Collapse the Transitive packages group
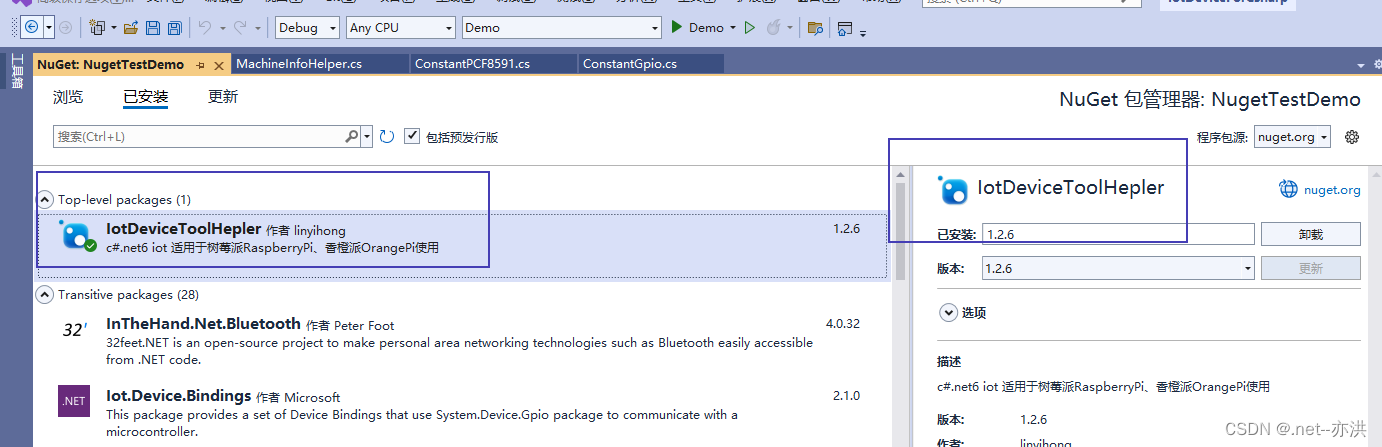Viewport: 1382px width, 447px height. coord(45,295)
